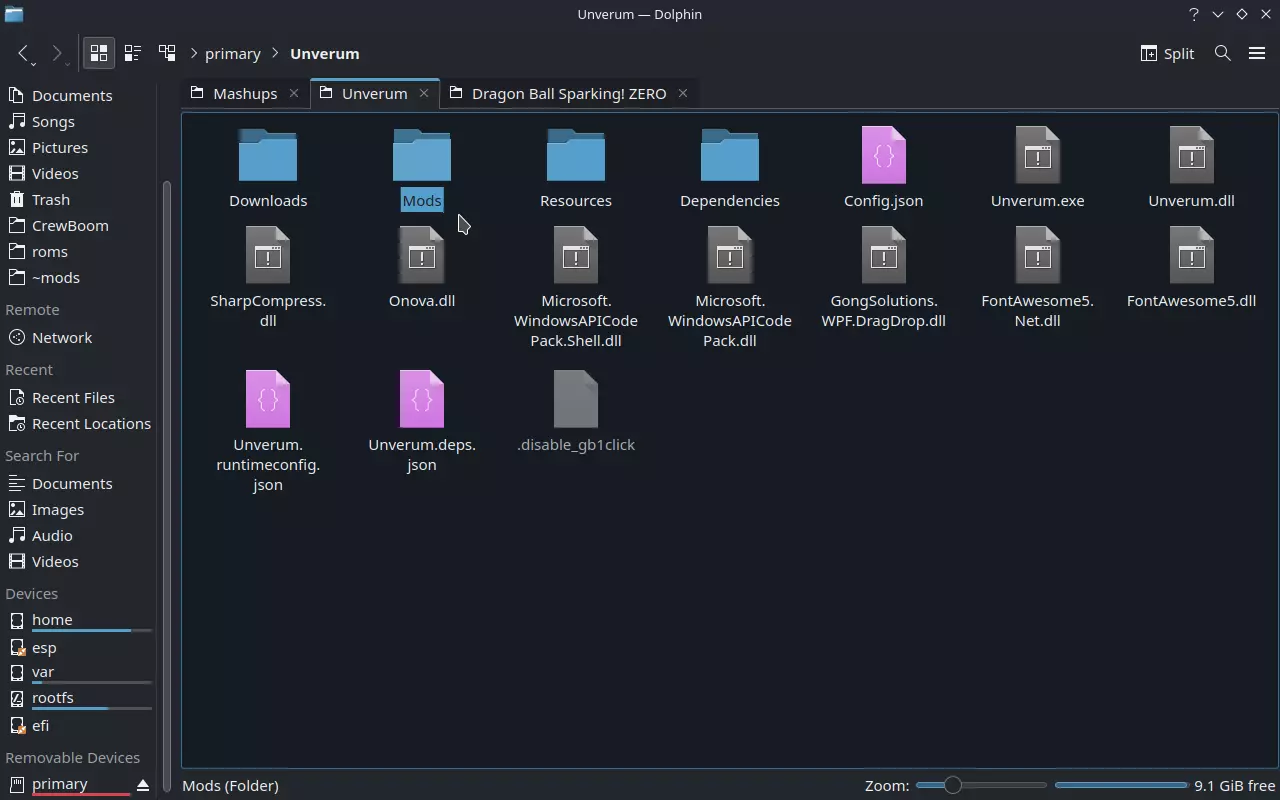
Task: Expand the breadcrumb arrow before primary
Action: (194, 53)
